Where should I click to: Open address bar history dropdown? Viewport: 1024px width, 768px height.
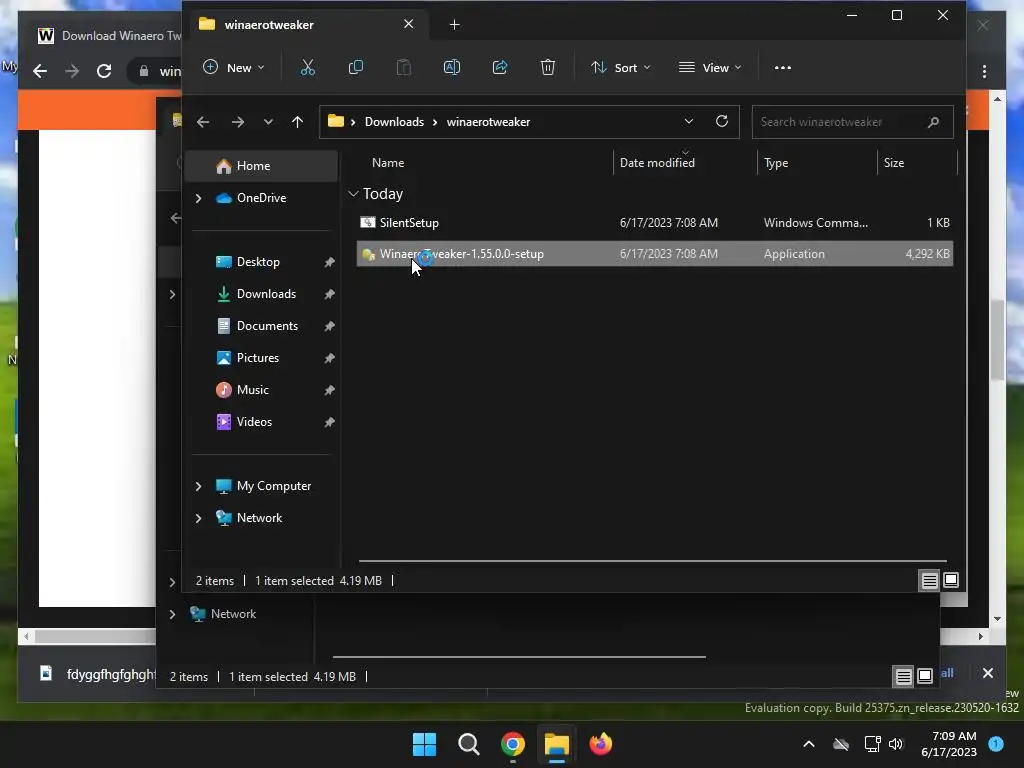(688, 121)
